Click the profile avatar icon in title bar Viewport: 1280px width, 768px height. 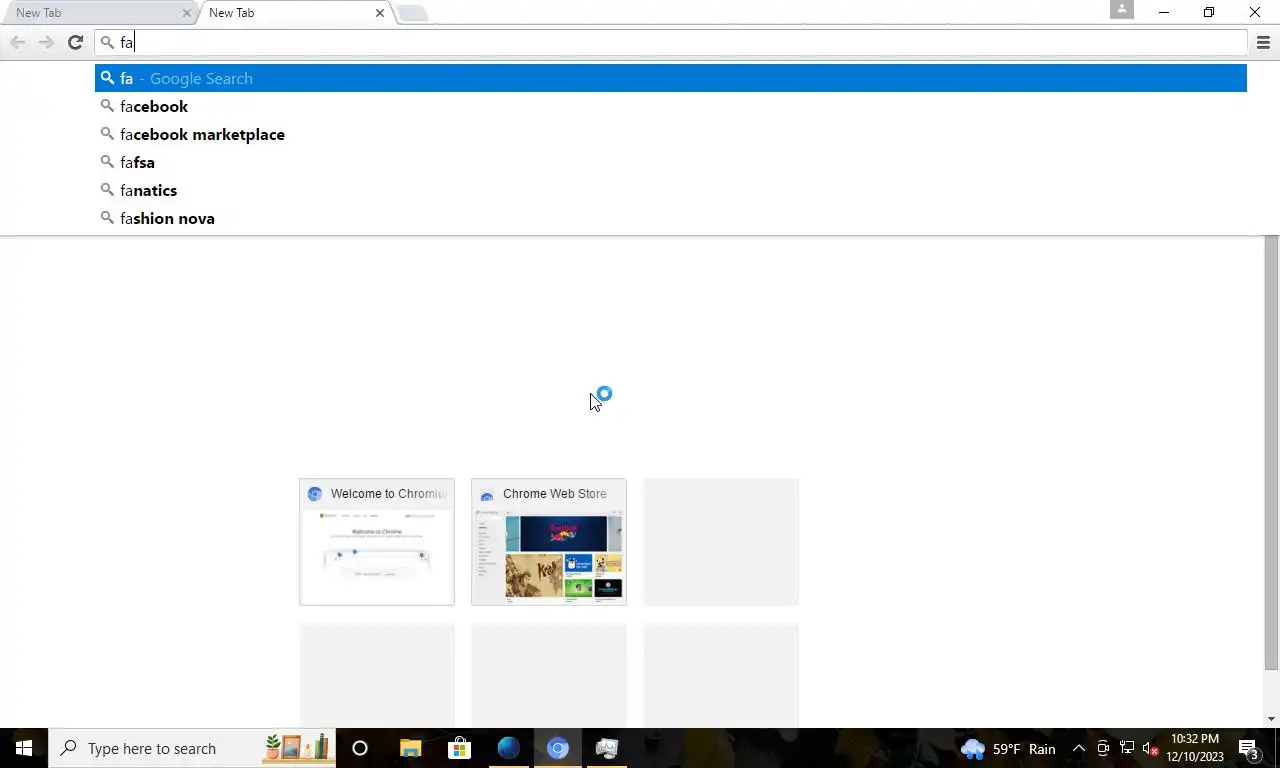point(1122,10)
